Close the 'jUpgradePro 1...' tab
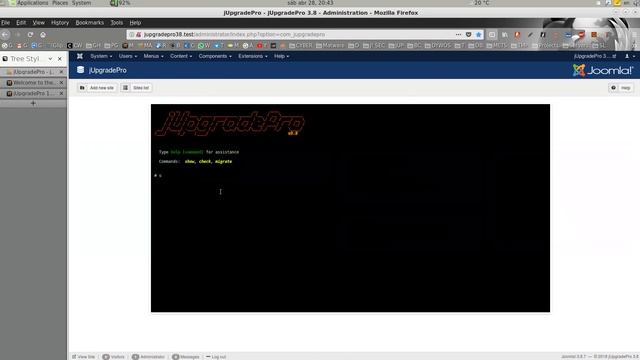 point(62,93)
